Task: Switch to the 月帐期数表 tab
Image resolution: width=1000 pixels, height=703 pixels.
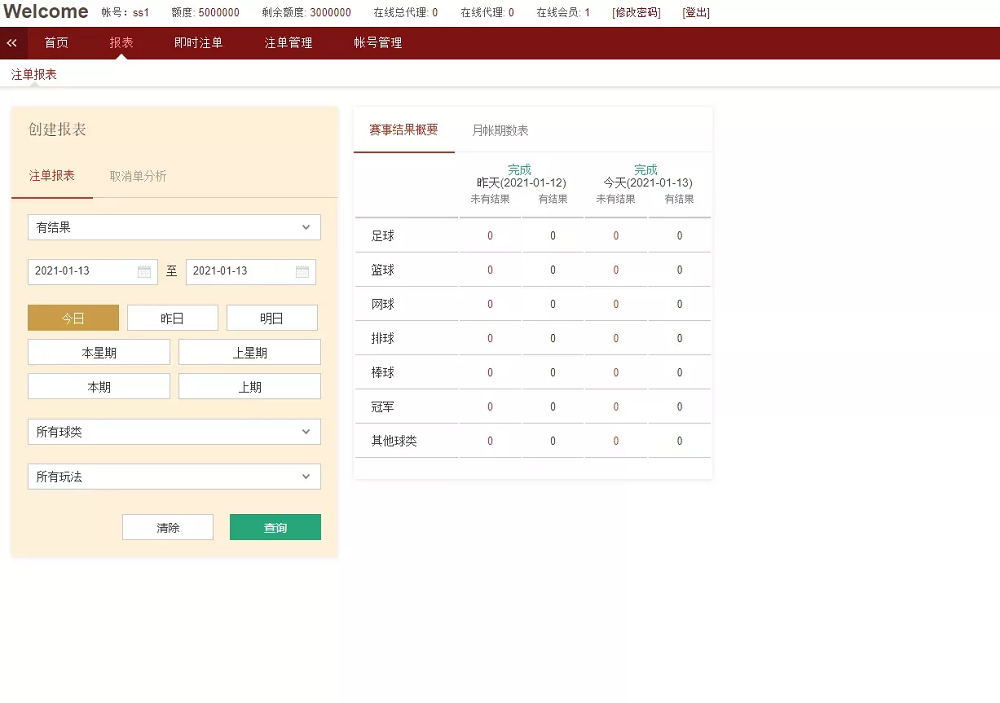Action: click(x=502, y=129)
